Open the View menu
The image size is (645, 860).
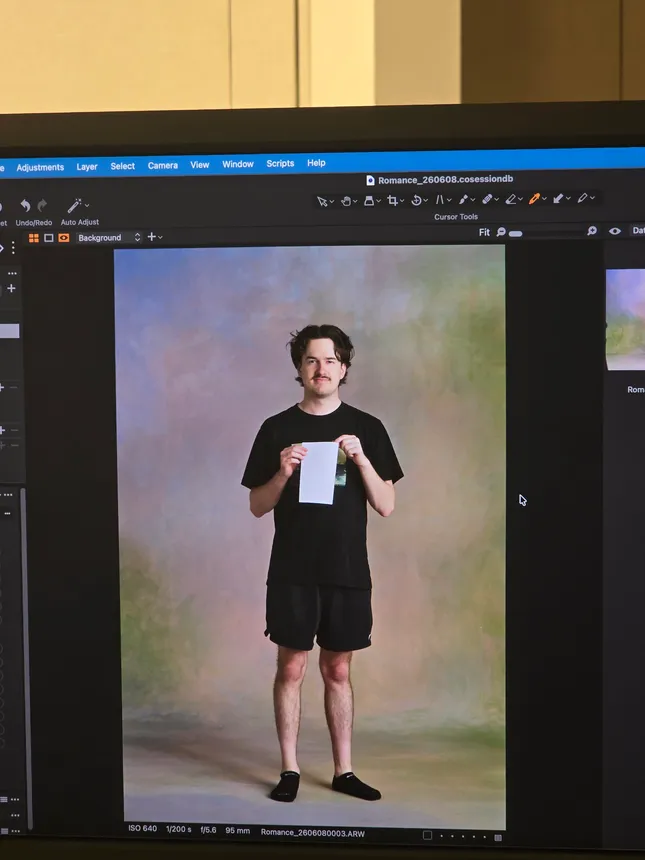pyautogui.click(x=200, y=165)
